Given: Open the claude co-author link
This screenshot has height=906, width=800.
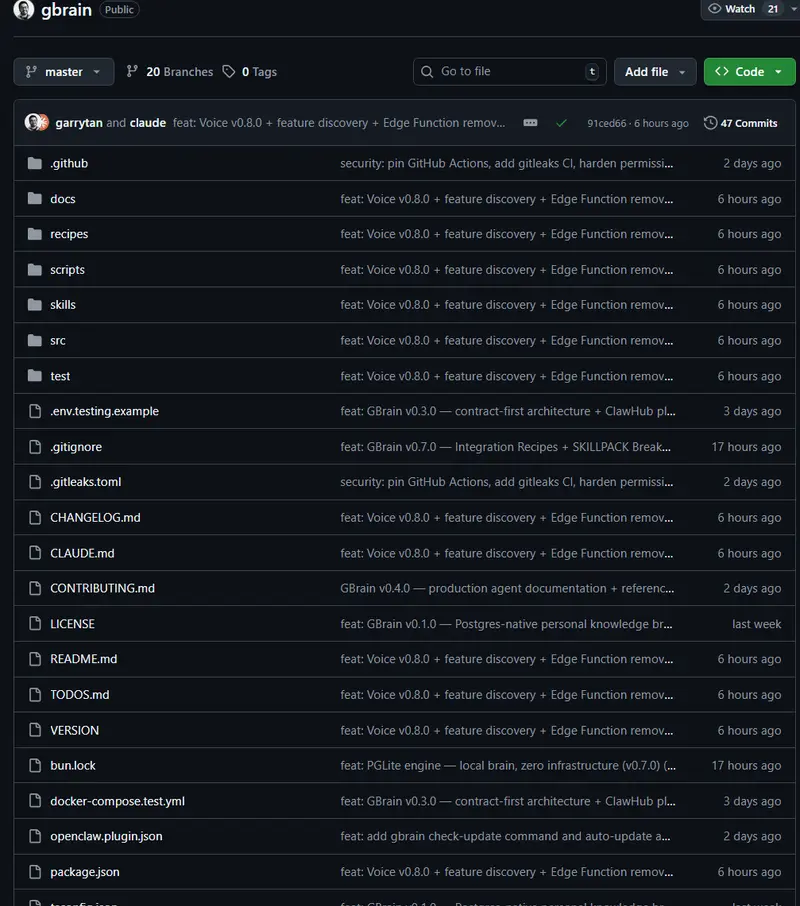Looking at the screenshot, I should pyautogui.click(x=148, y=123).
